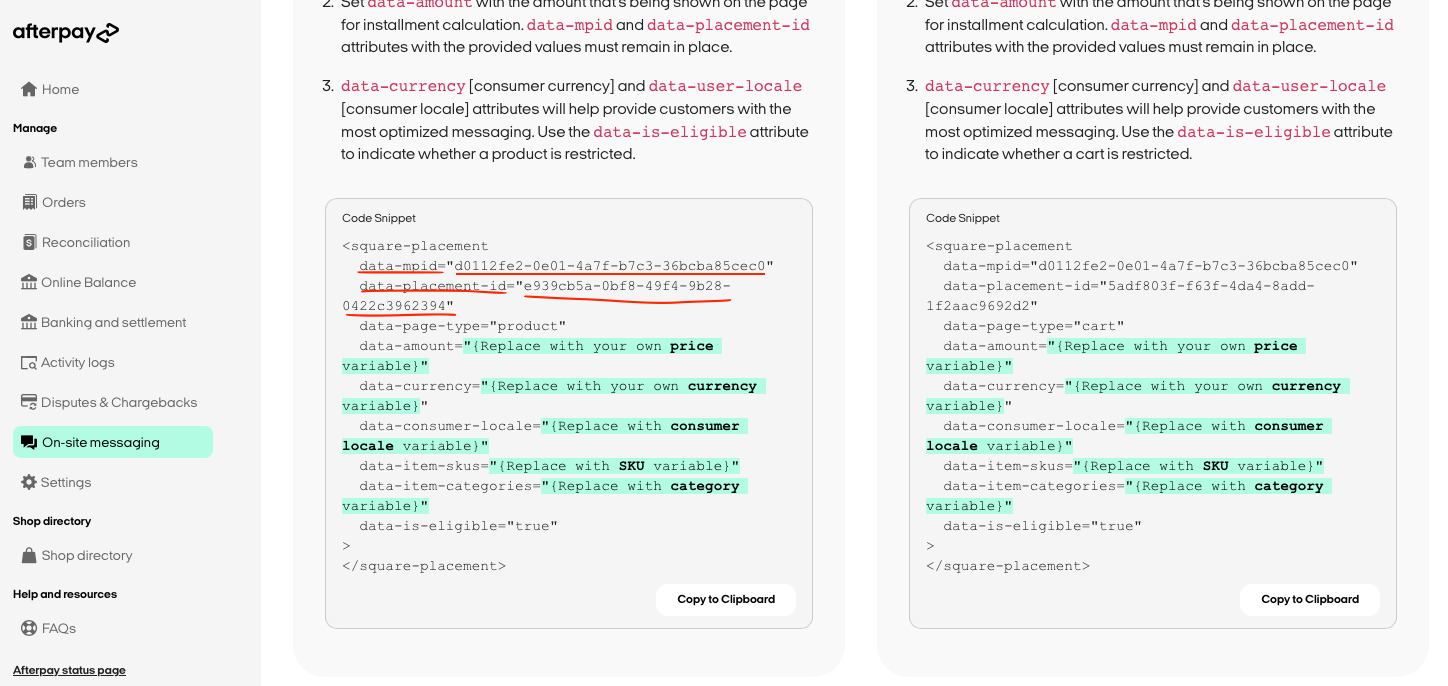
Task: Click the Online Balance bank icon
Action: point(29,282)
